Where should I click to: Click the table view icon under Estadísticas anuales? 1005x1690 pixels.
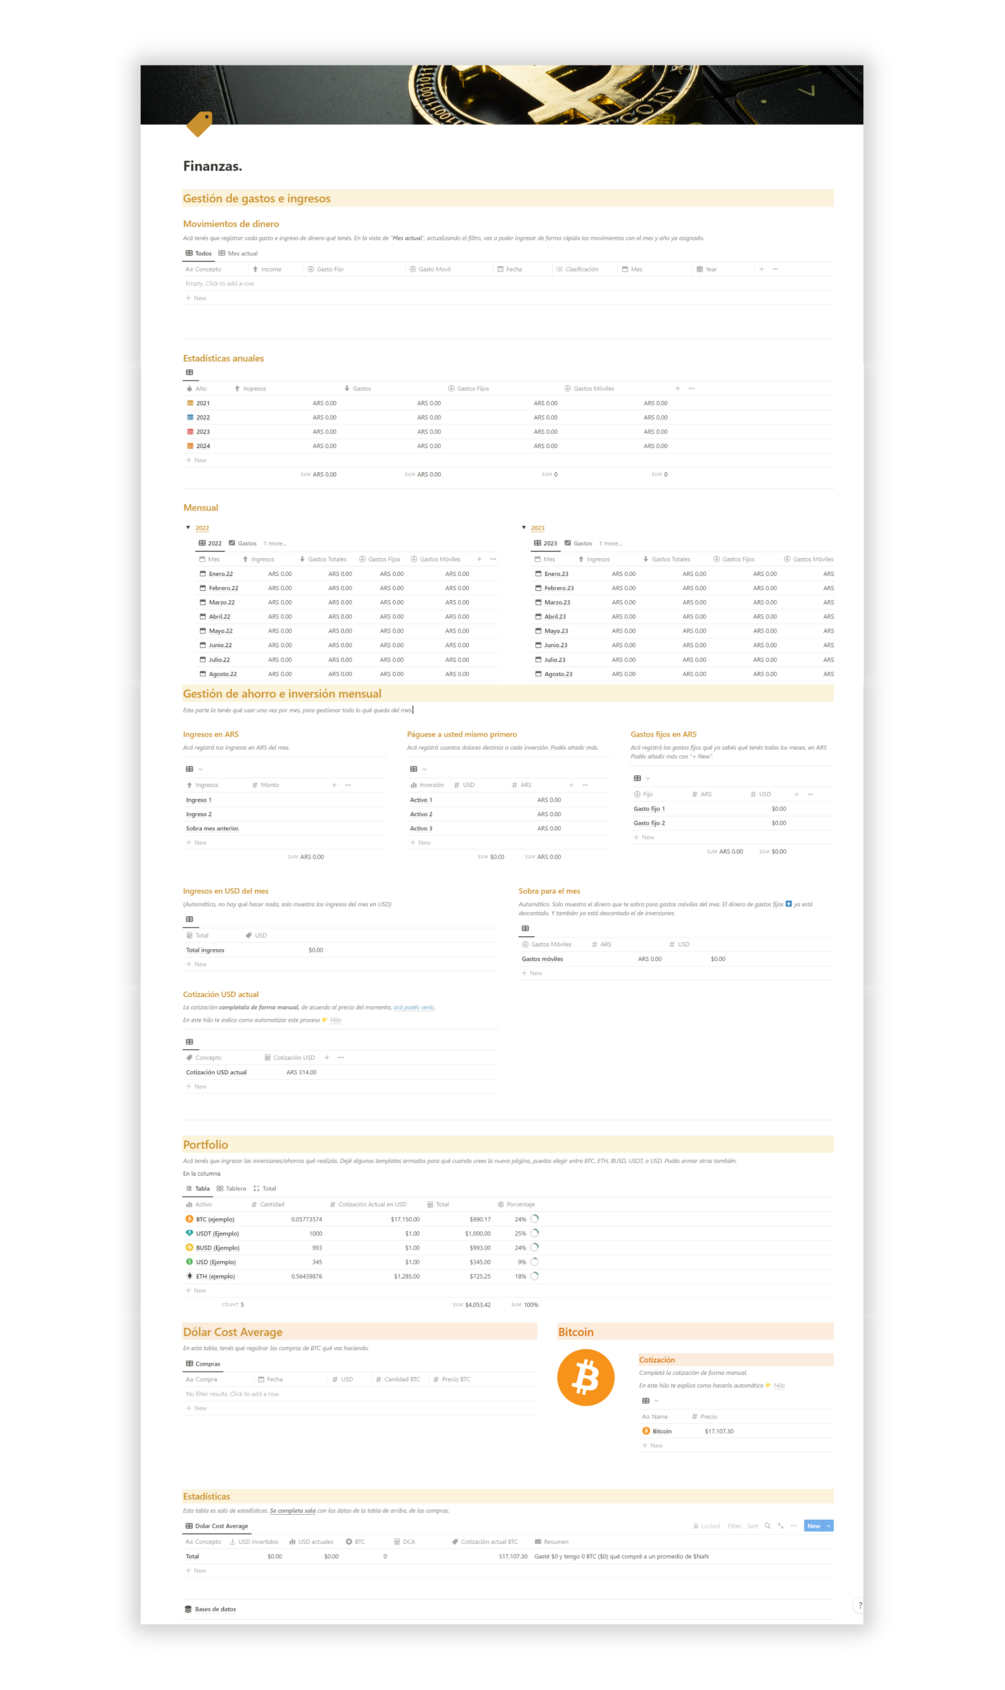(x=189, y=372)
